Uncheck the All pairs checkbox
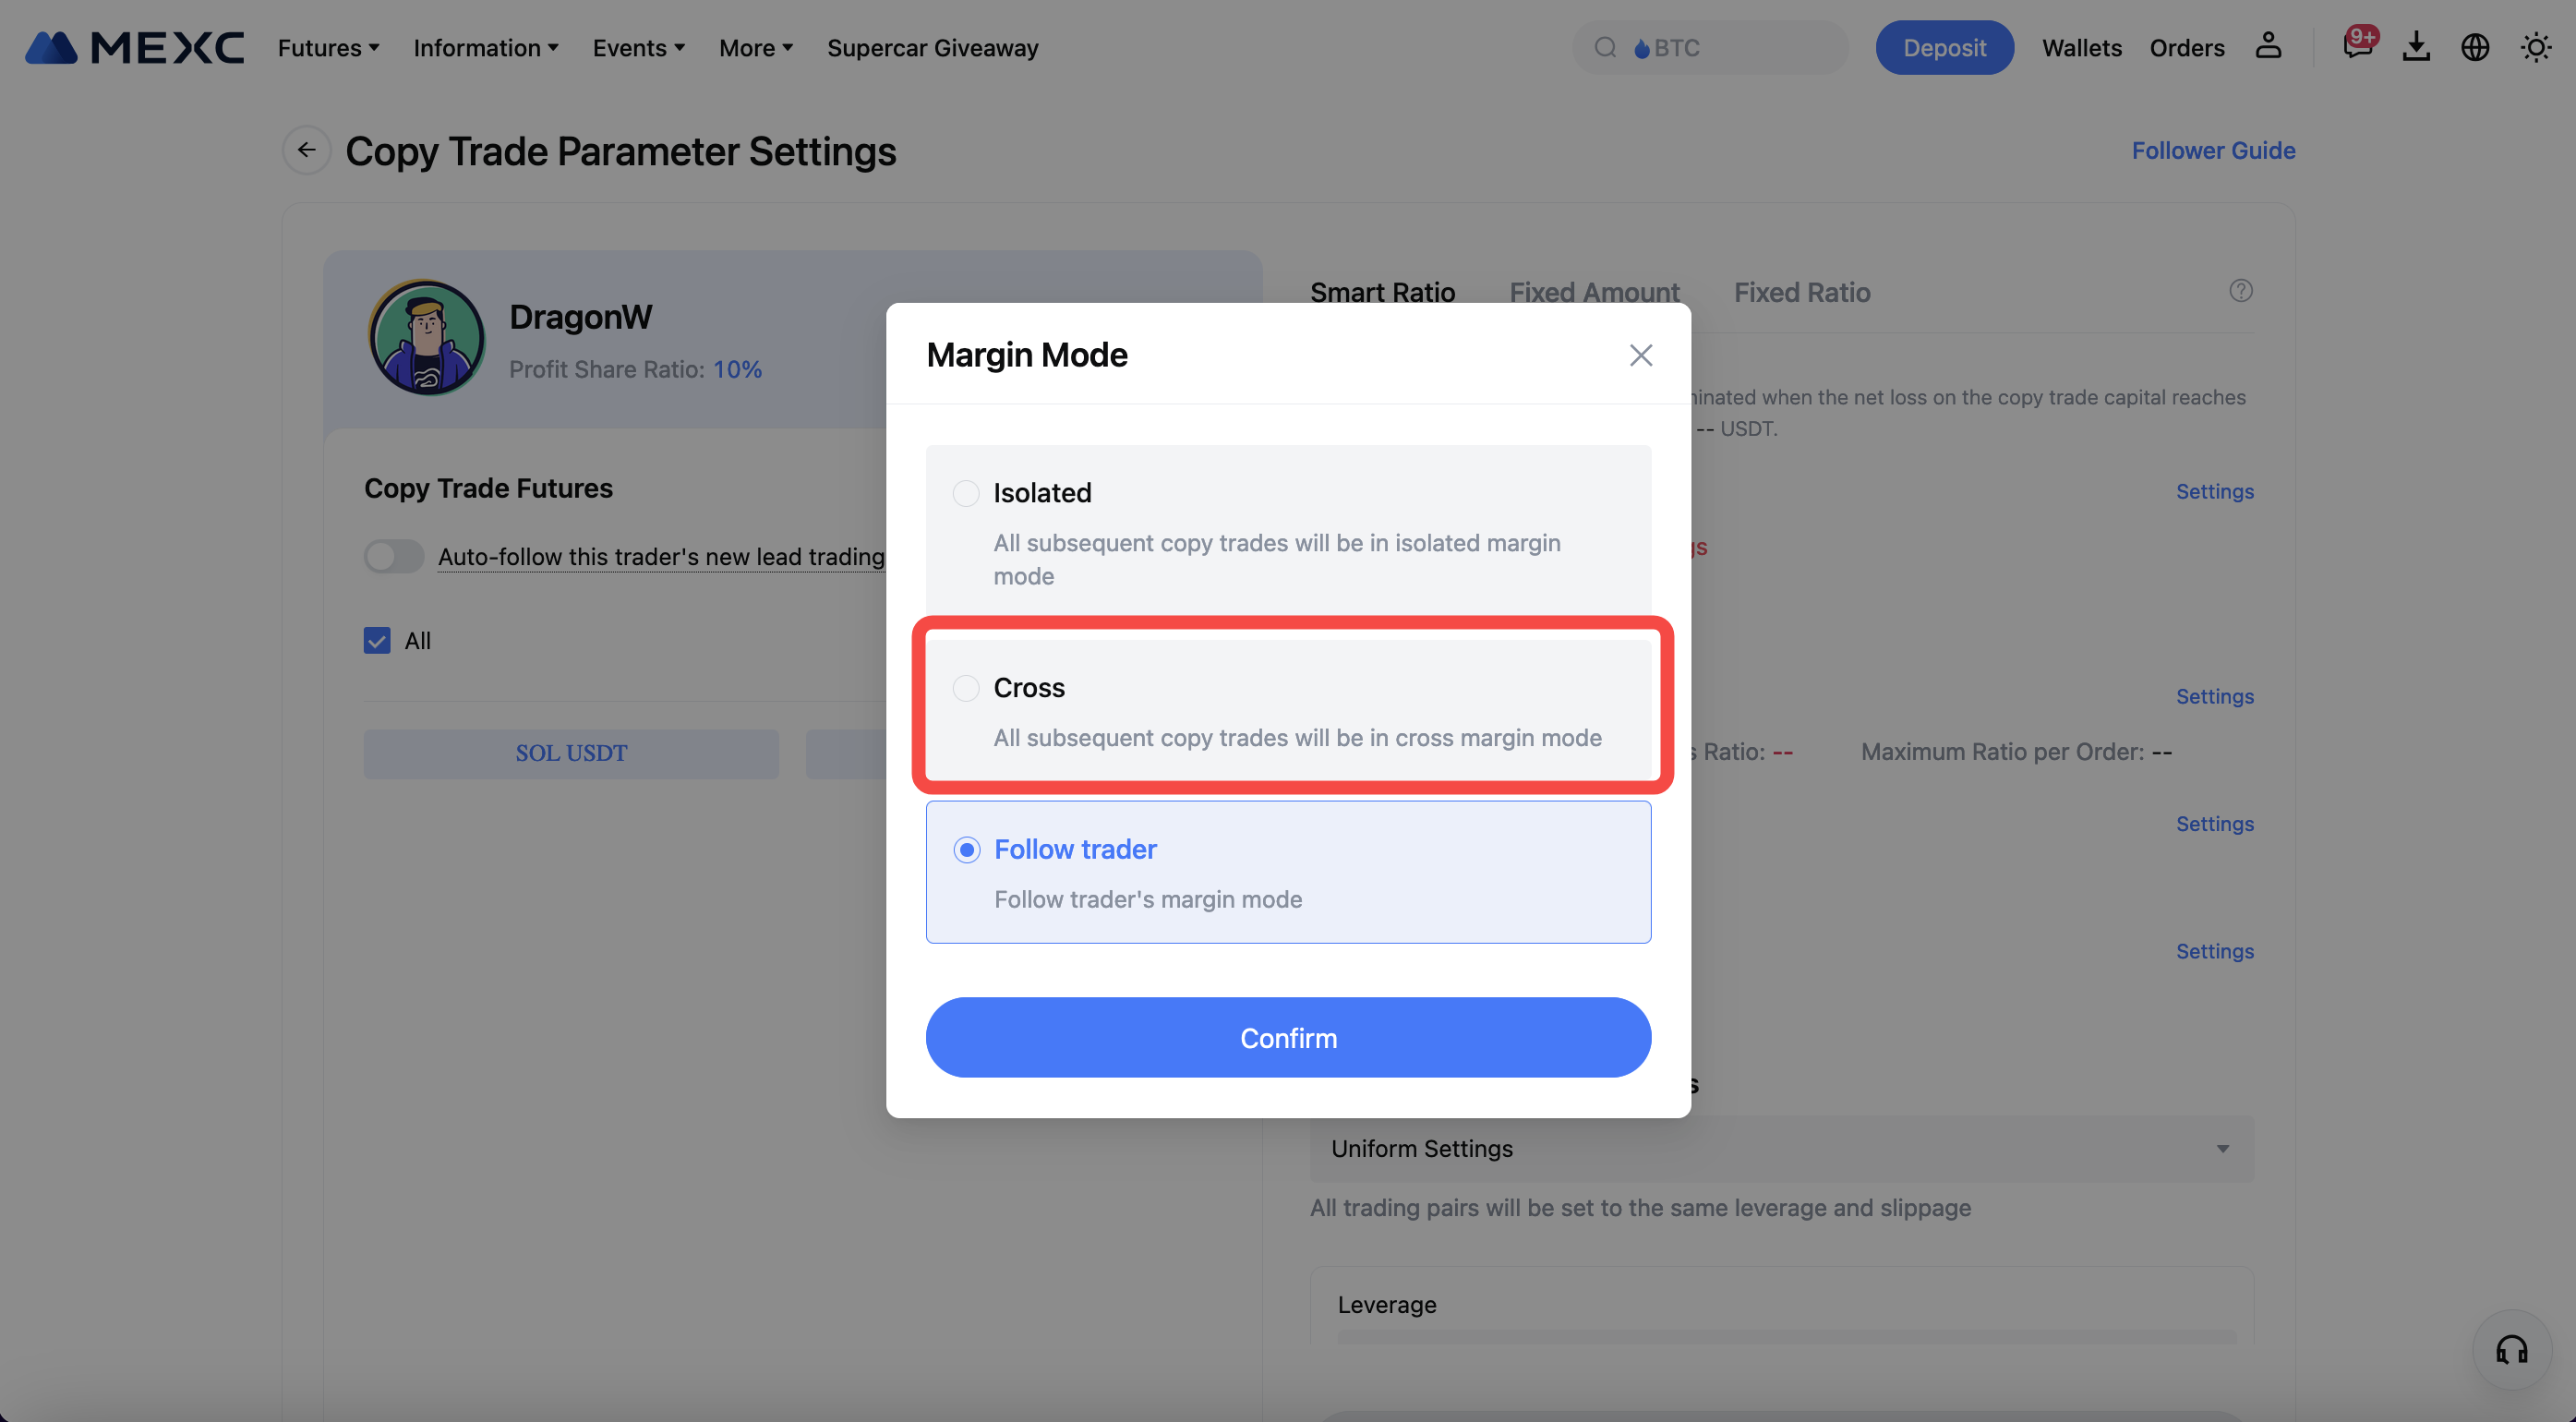 coord(377,640)
